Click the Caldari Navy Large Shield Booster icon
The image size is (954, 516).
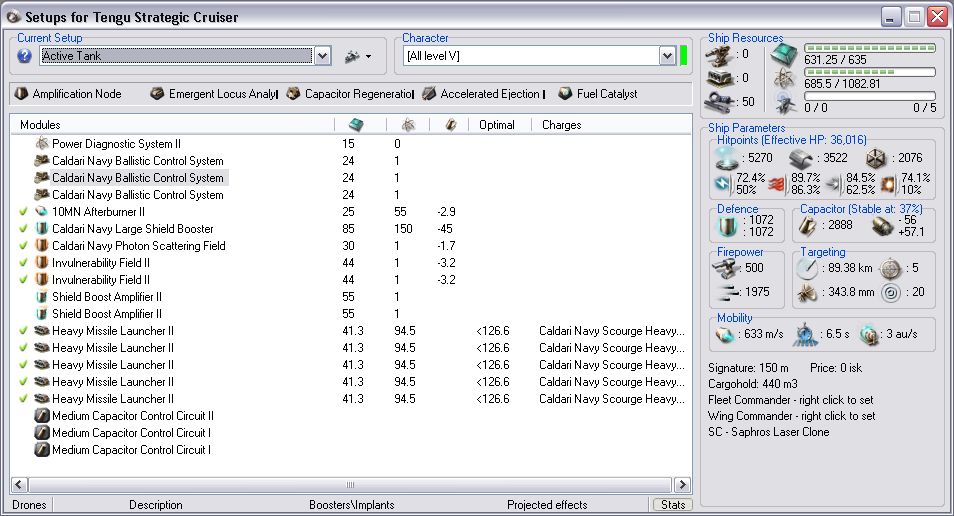[x=42, y=229]
